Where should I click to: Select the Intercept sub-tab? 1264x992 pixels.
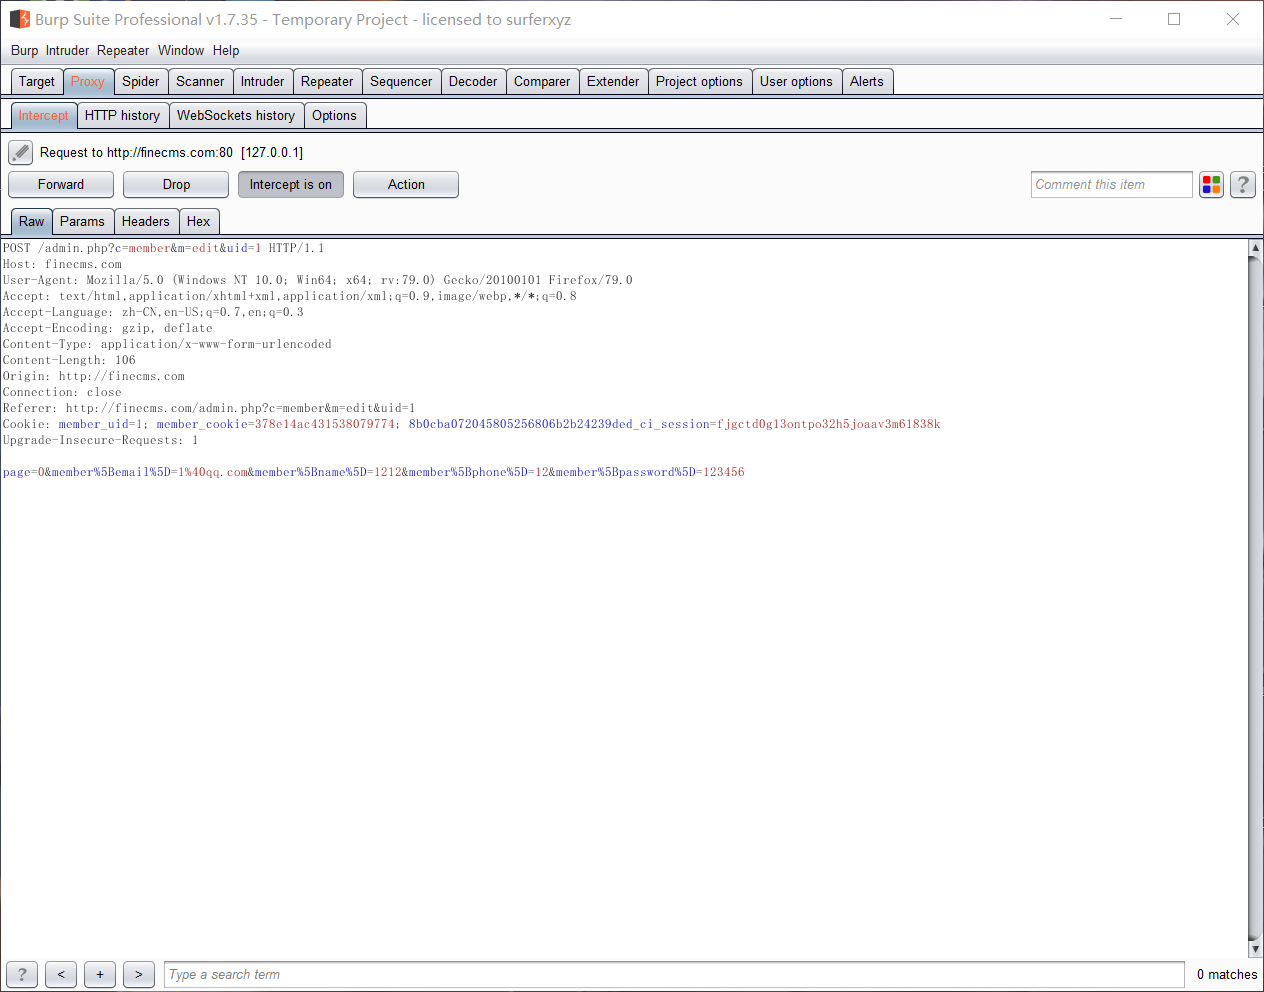44,116
